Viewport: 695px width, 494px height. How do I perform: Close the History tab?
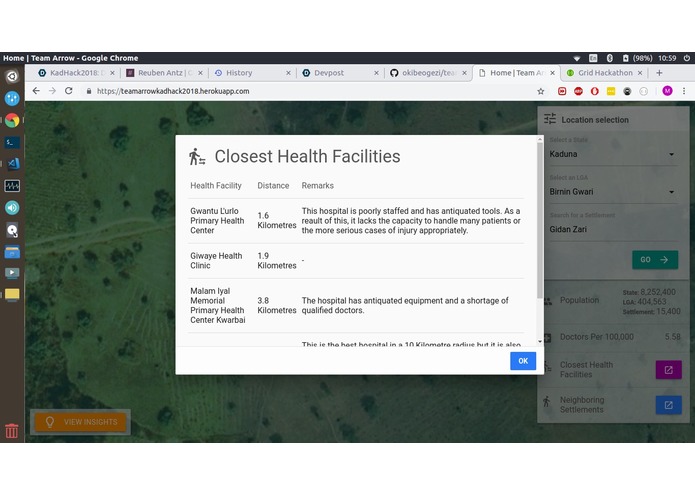point(288,73)
